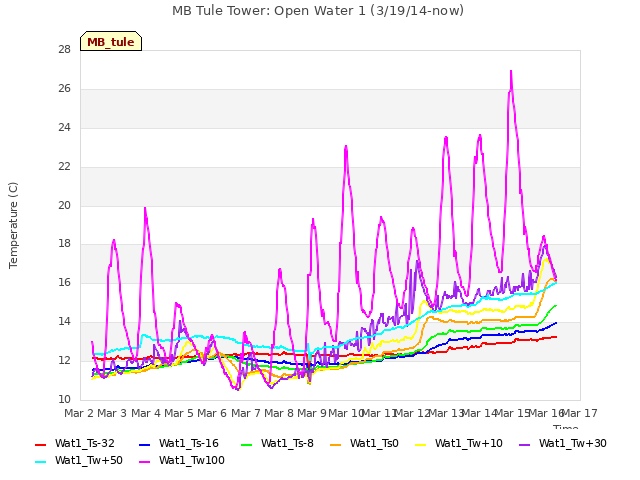
Task: Click the blue Wat1_Ts-16 legend swatch
Action: coord(145,444)
